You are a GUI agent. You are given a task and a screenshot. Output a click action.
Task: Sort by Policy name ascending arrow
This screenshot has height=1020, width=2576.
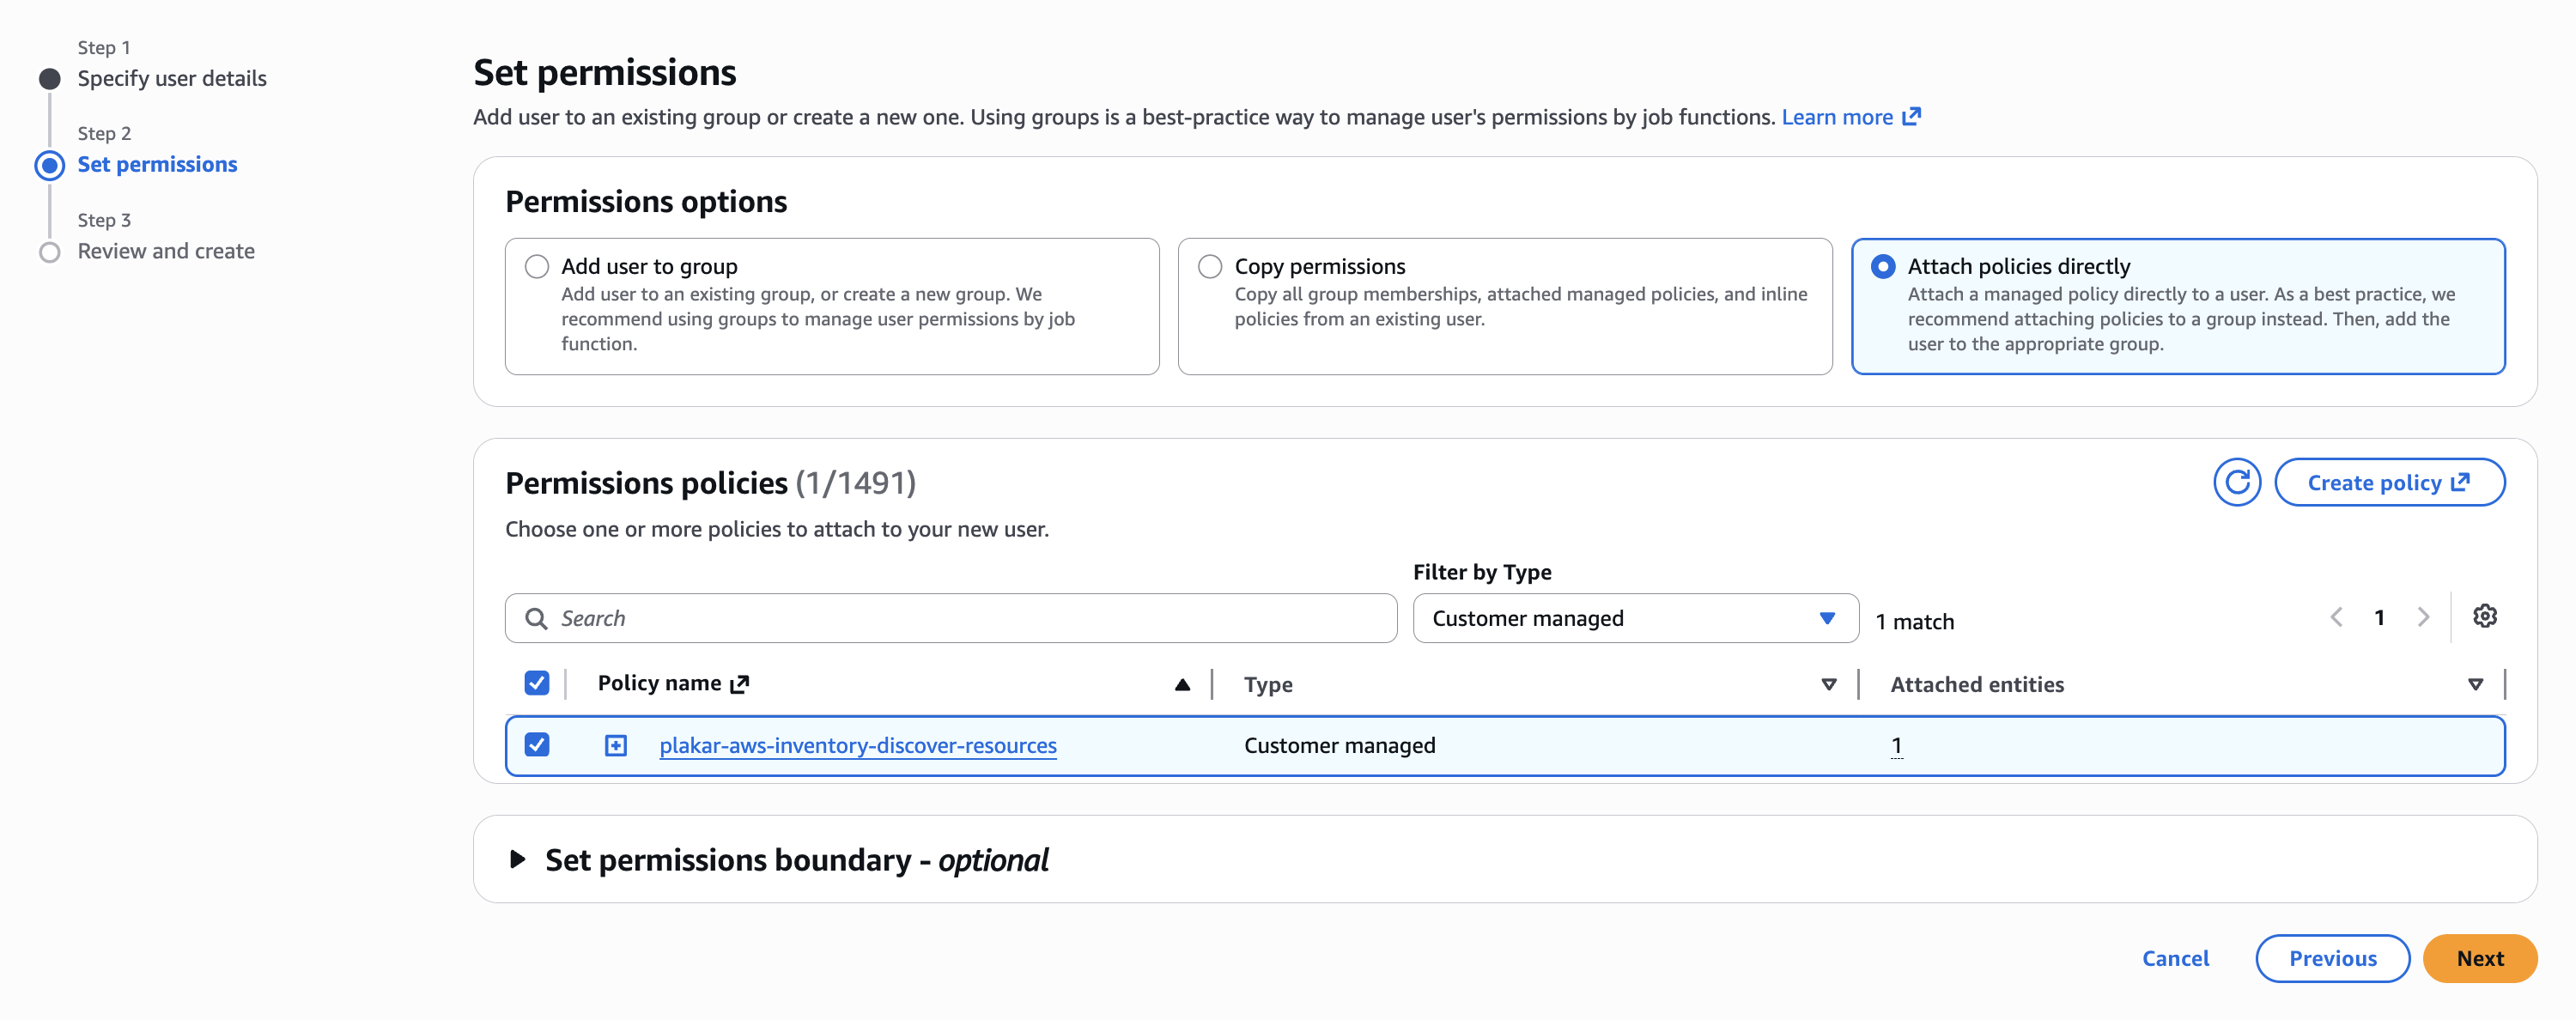click(x=1182, y=685)
